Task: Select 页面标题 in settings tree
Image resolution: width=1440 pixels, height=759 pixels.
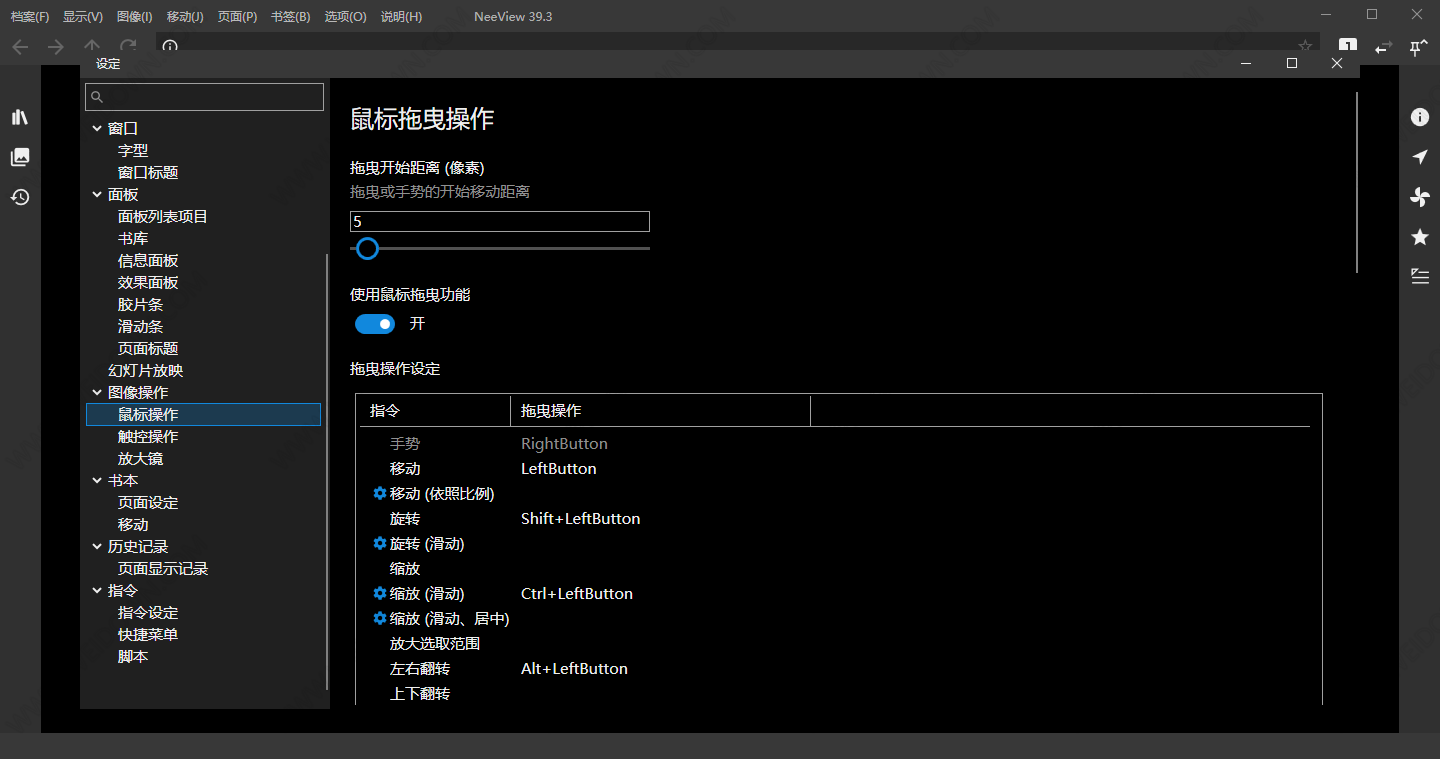Action: click(148, 348)
